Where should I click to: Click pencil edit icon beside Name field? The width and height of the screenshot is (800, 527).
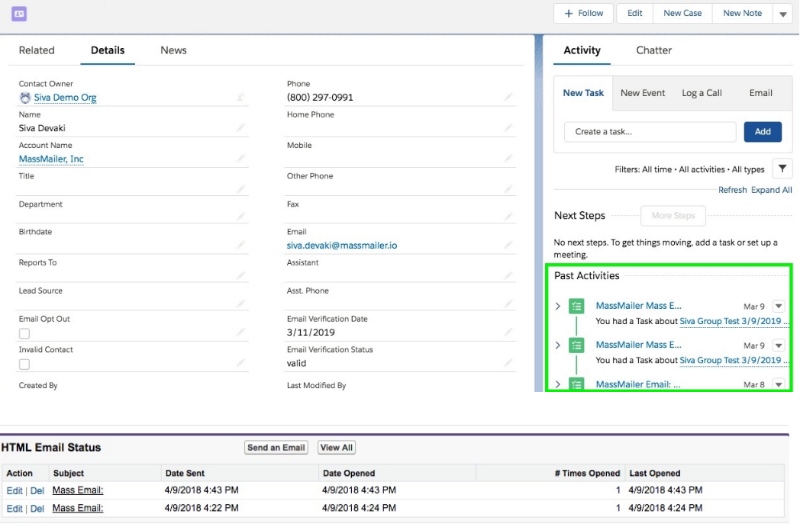click(241, 128)
